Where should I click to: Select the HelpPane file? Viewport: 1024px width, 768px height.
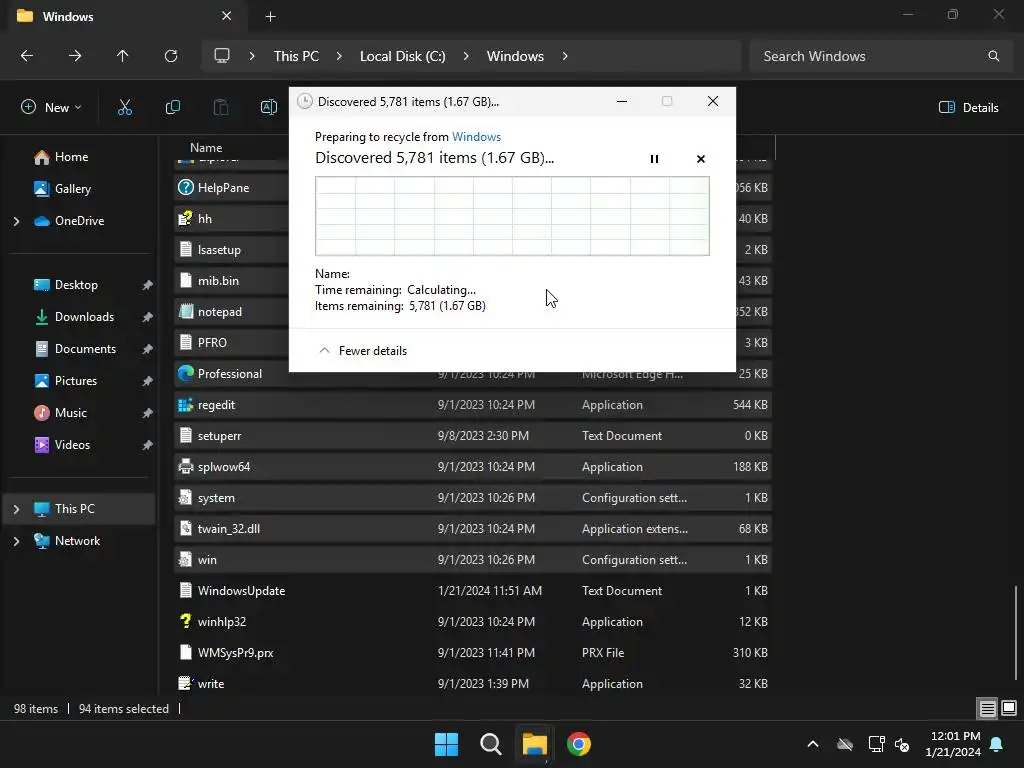click(x=223, y=187)
